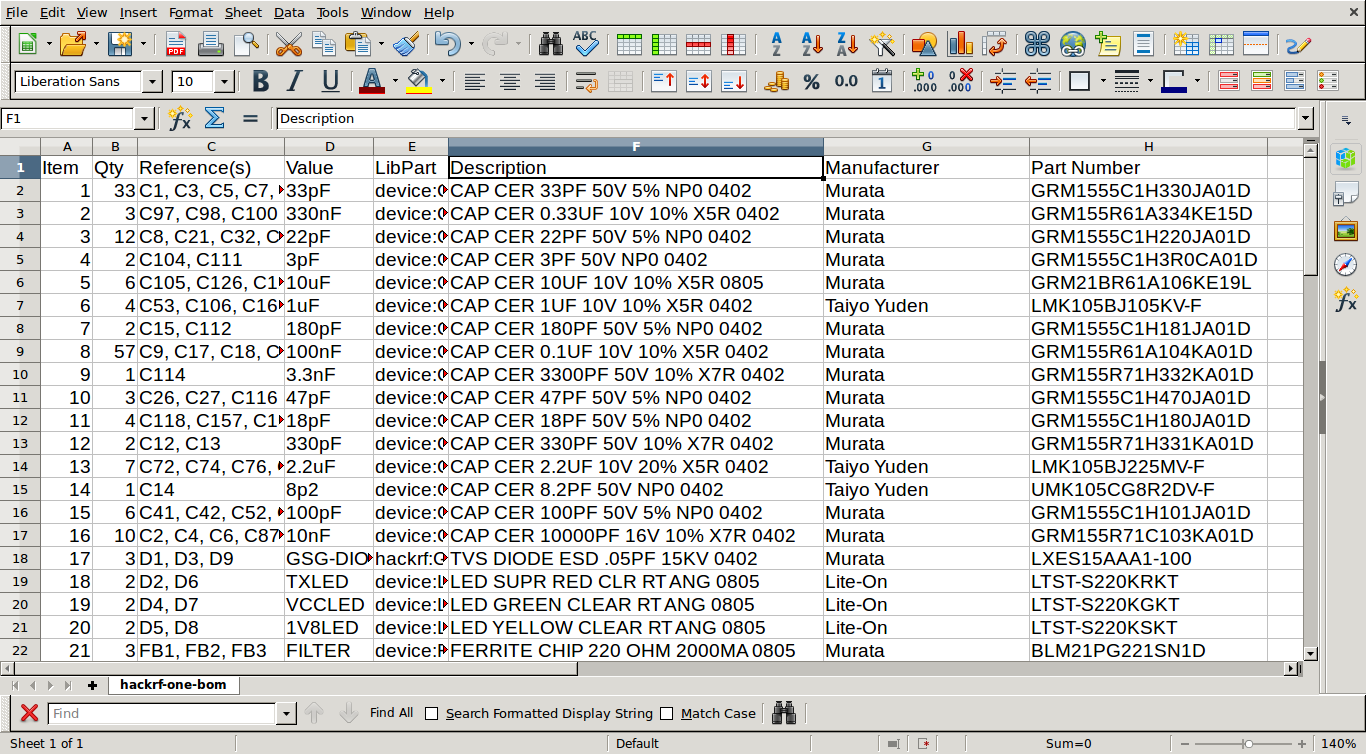Toggle wrap text icon
This screenshot has width=1366, height=754.
pyautogui.click(x=587, y=82)
